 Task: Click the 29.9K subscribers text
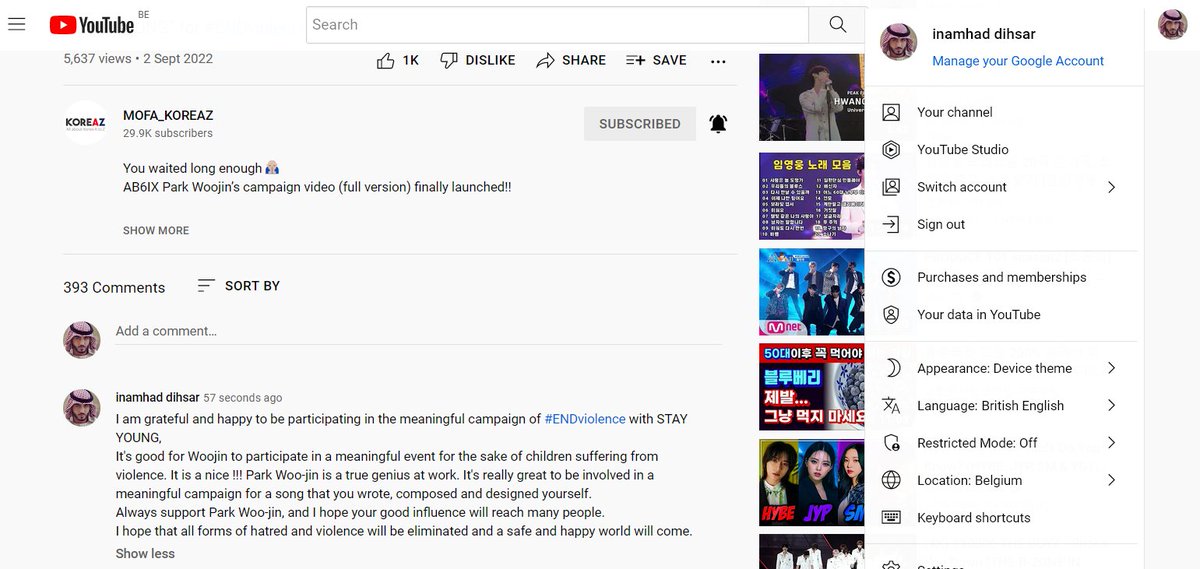[168, 133]
